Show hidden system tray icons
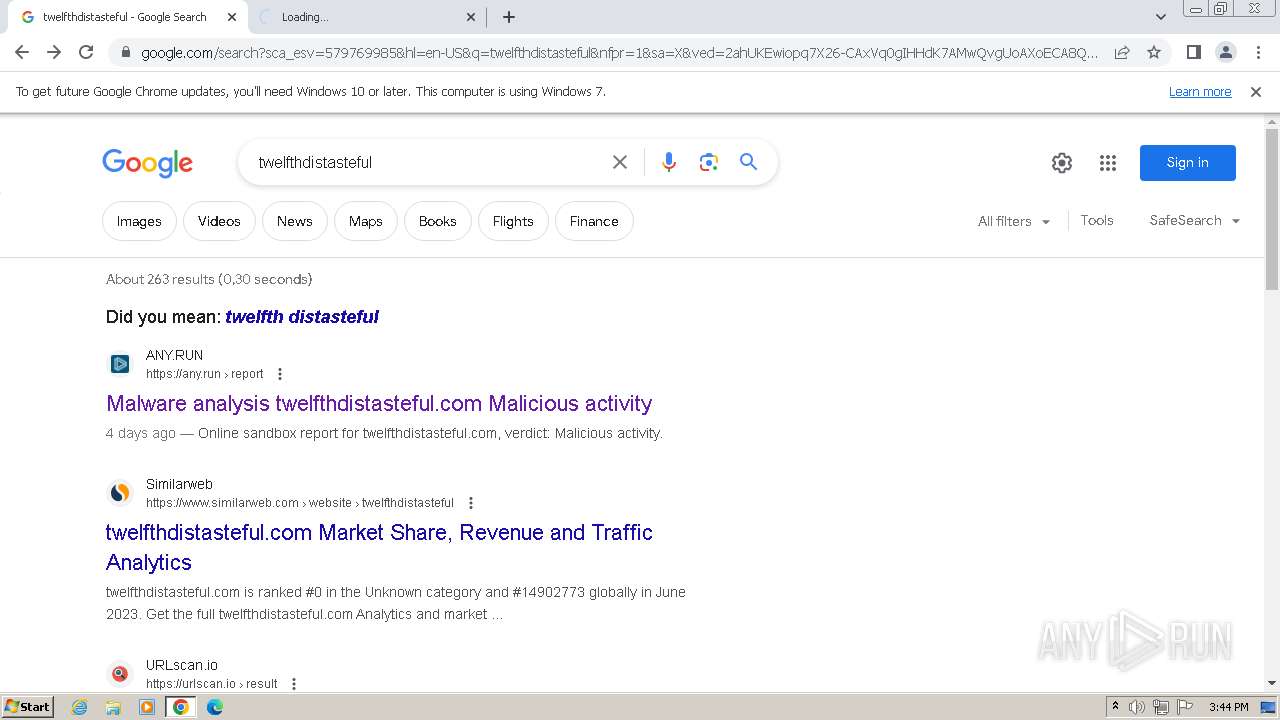Screen dimensions: 1280x720 click(x=1115, y=707)
